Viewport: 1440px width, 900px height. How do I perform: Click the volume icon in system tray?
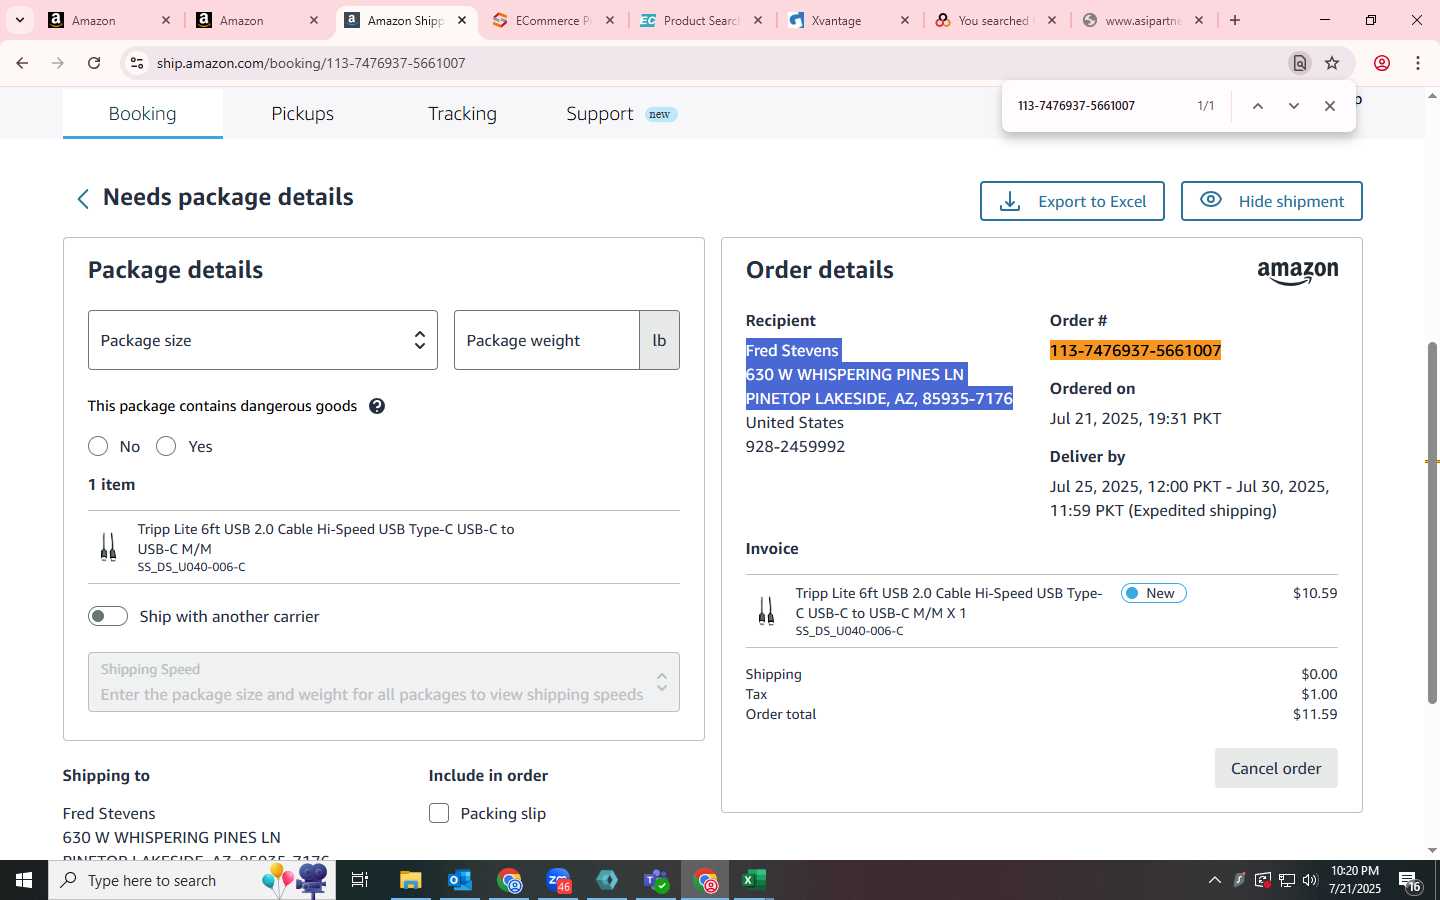coord(1310,880)
